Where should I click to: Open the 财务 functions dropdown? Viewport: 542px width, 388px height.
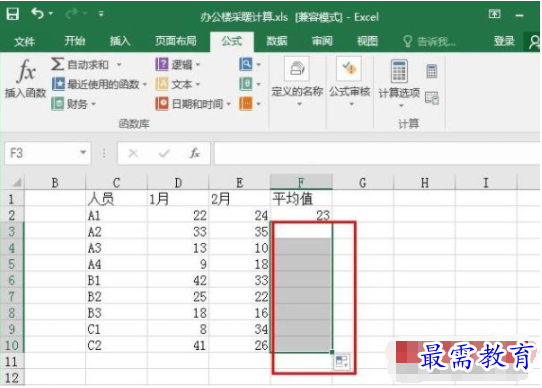tap(73, 104)
